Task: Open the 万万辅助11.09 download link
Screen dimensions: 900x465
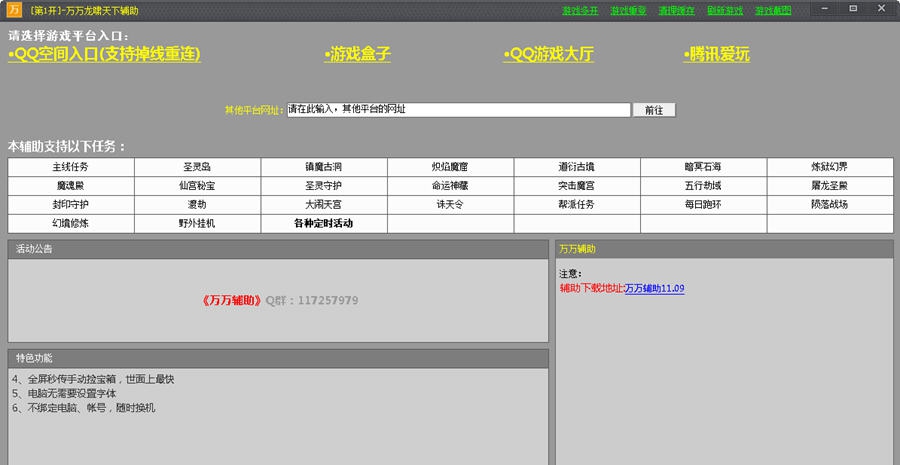Action: tap(654, 288)
